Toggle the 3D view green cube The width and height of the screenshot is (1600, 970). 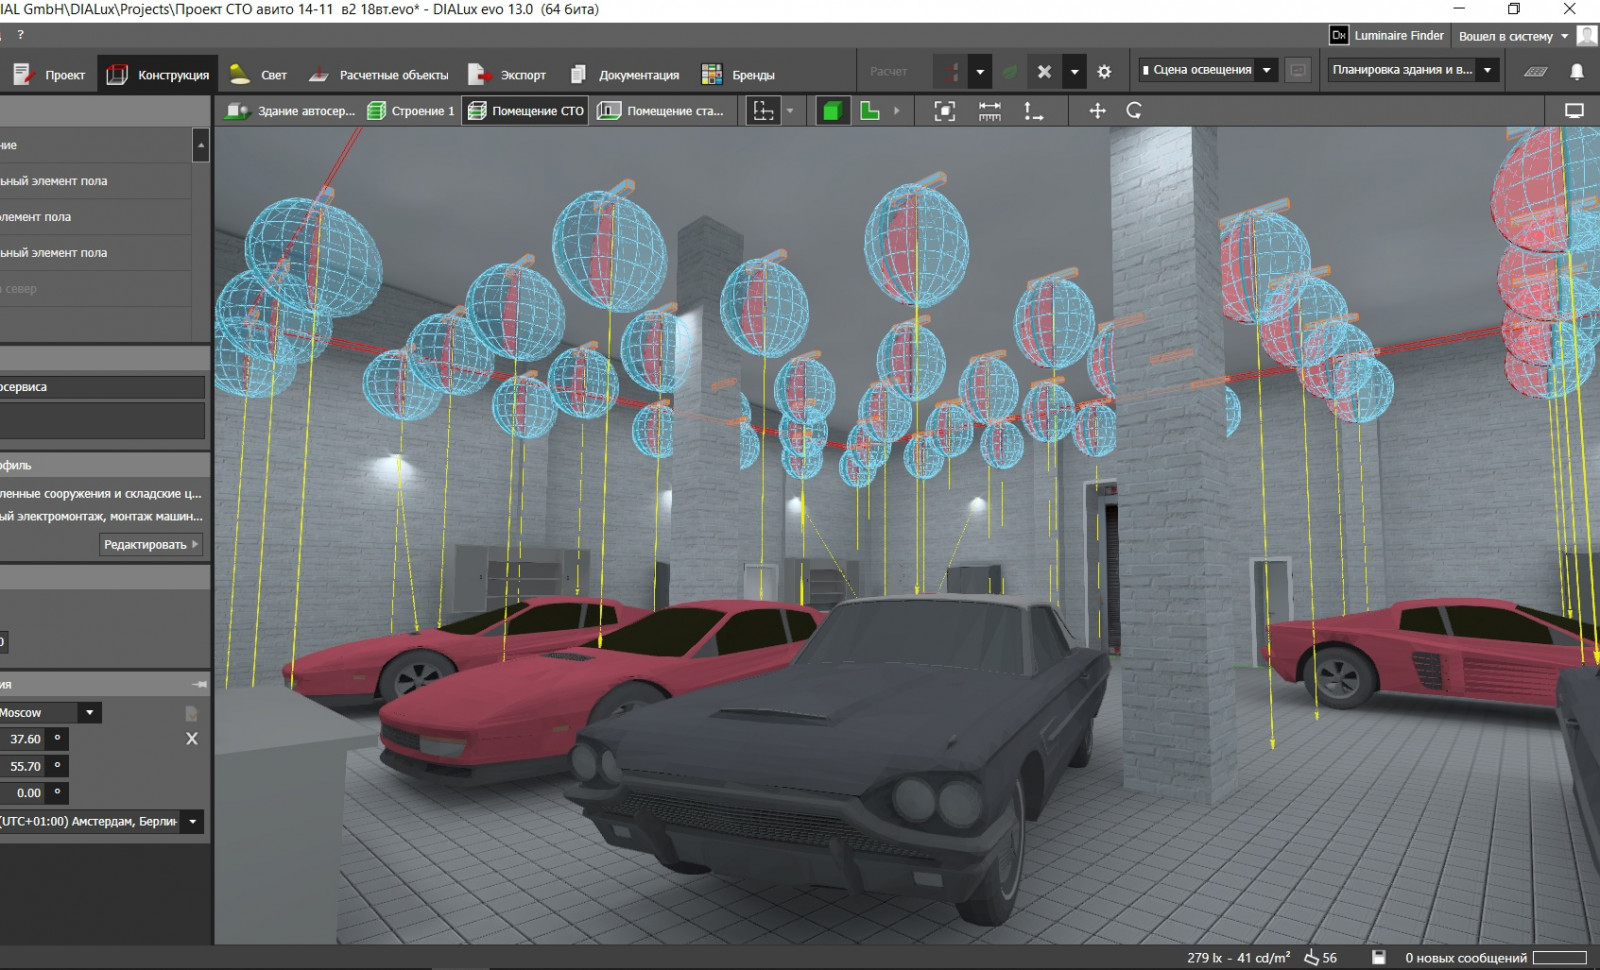831,111
